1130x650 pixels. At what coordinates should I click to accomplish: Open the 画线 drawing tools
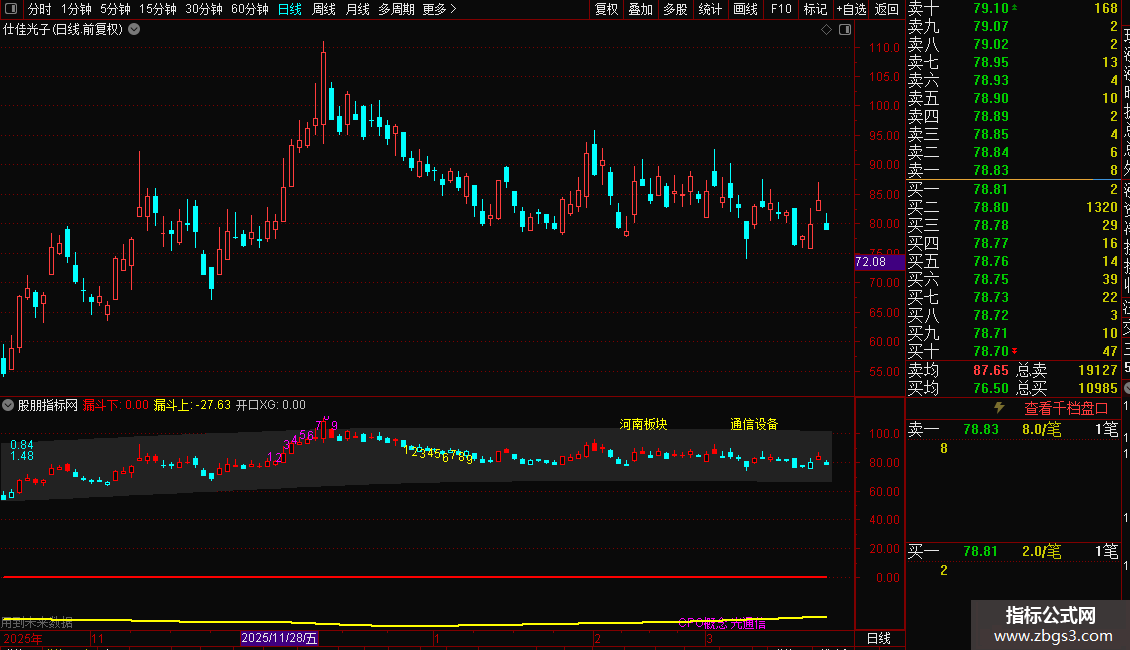745,9
